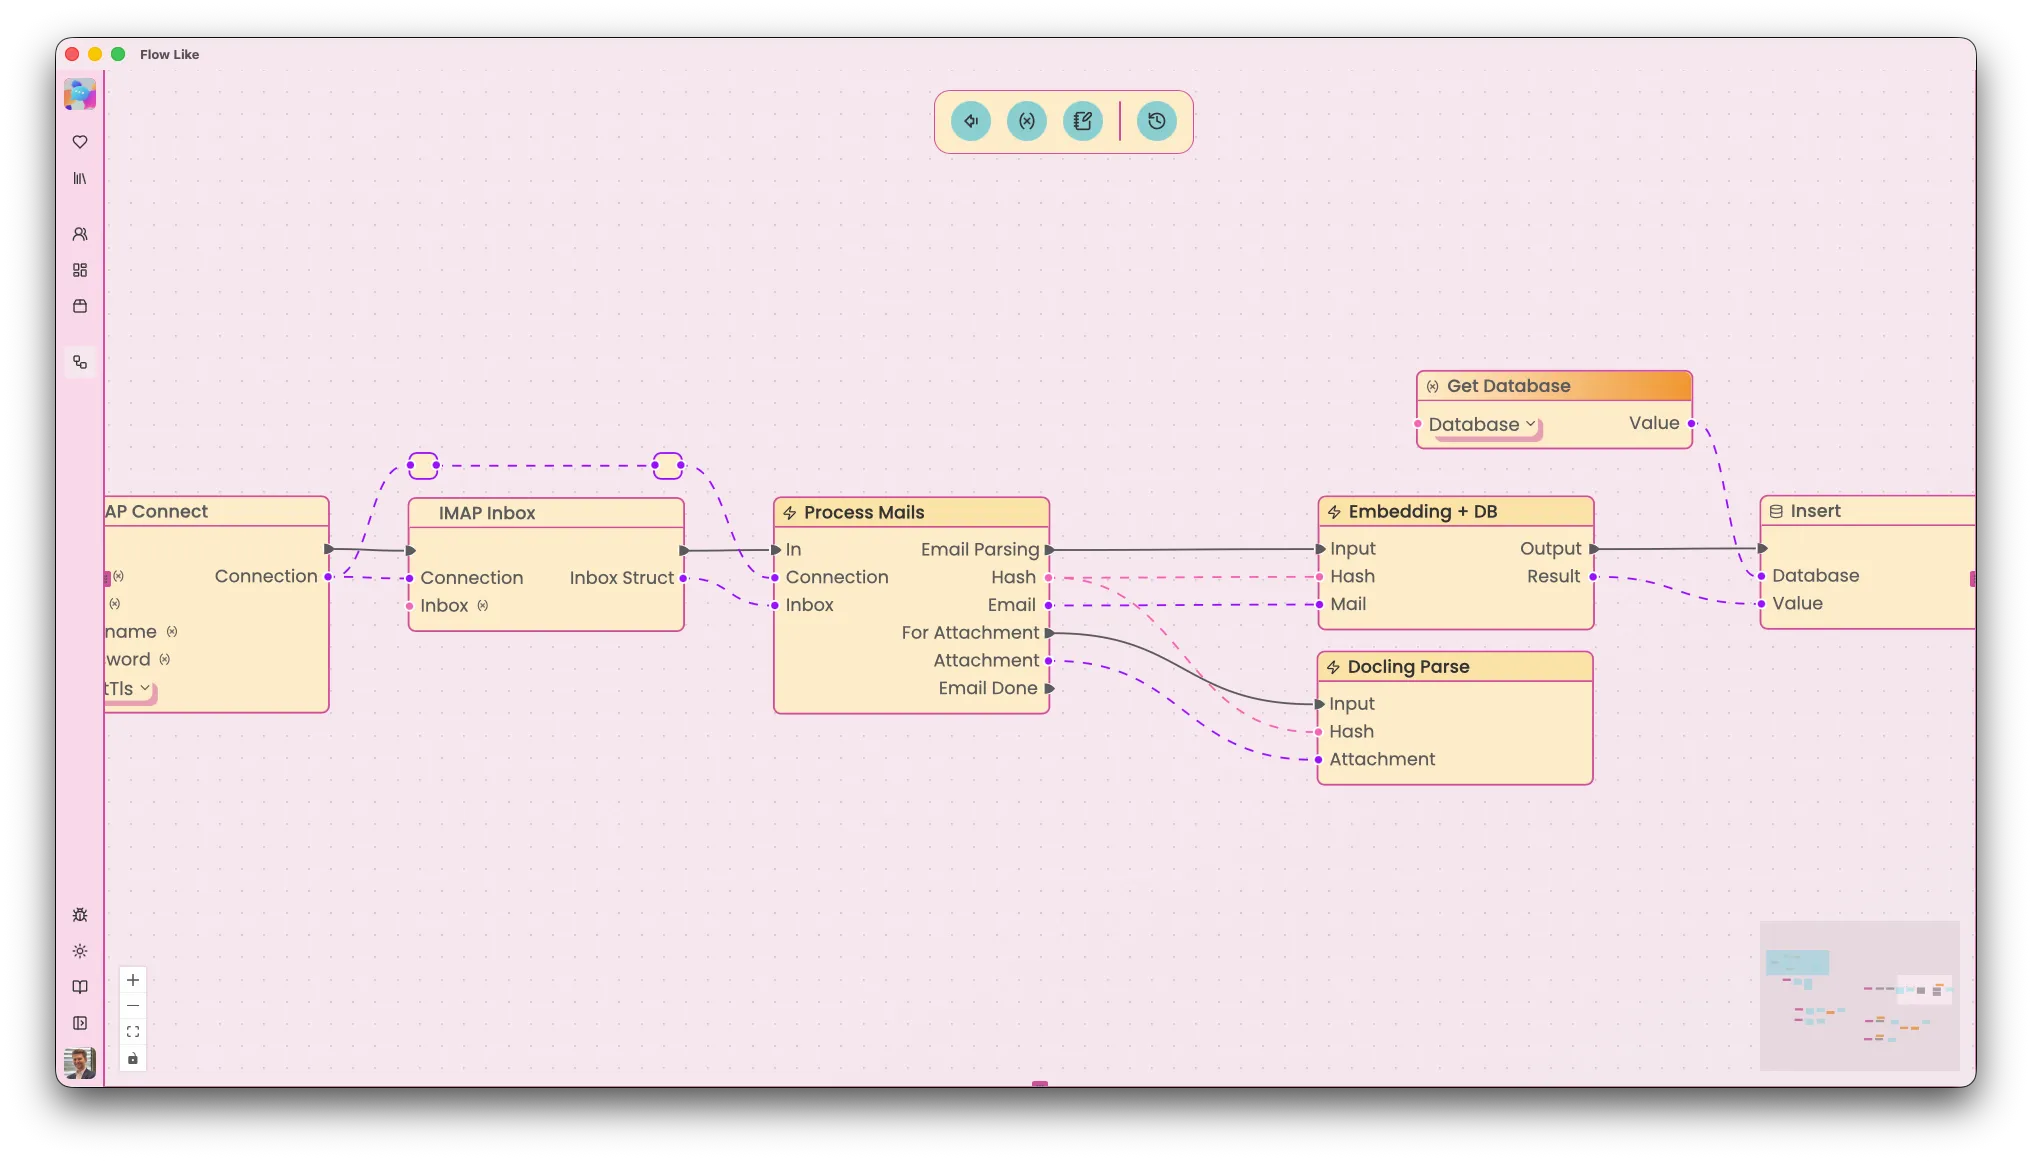
Task: Expand the Tls dropdown in IMAP Connect
Action: tap(128, 689)
